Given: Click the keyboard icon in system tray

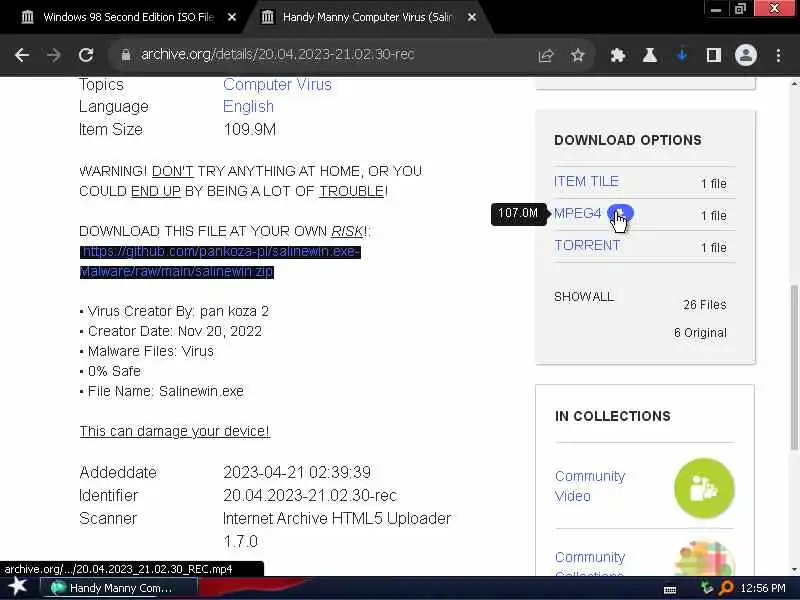Looking at the screenshot, I should 670,590.
